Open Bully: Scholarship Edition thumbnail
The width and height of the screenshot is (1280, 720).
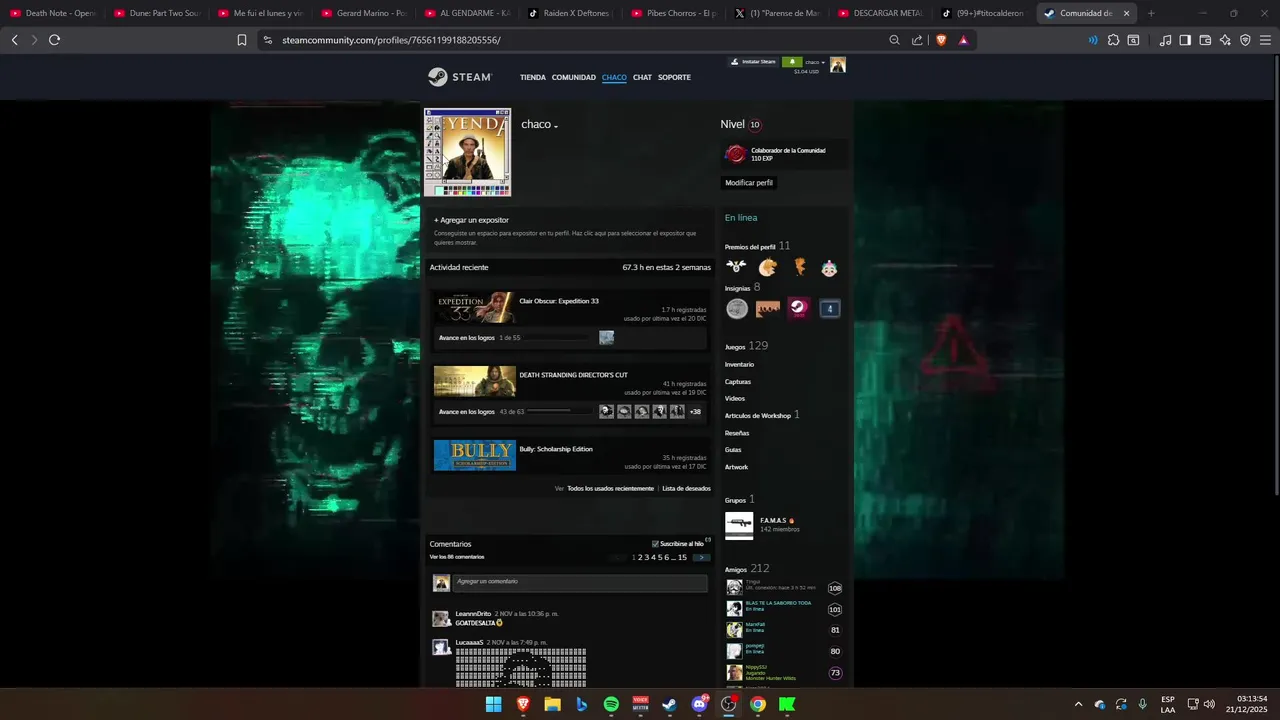pos(475,456)
